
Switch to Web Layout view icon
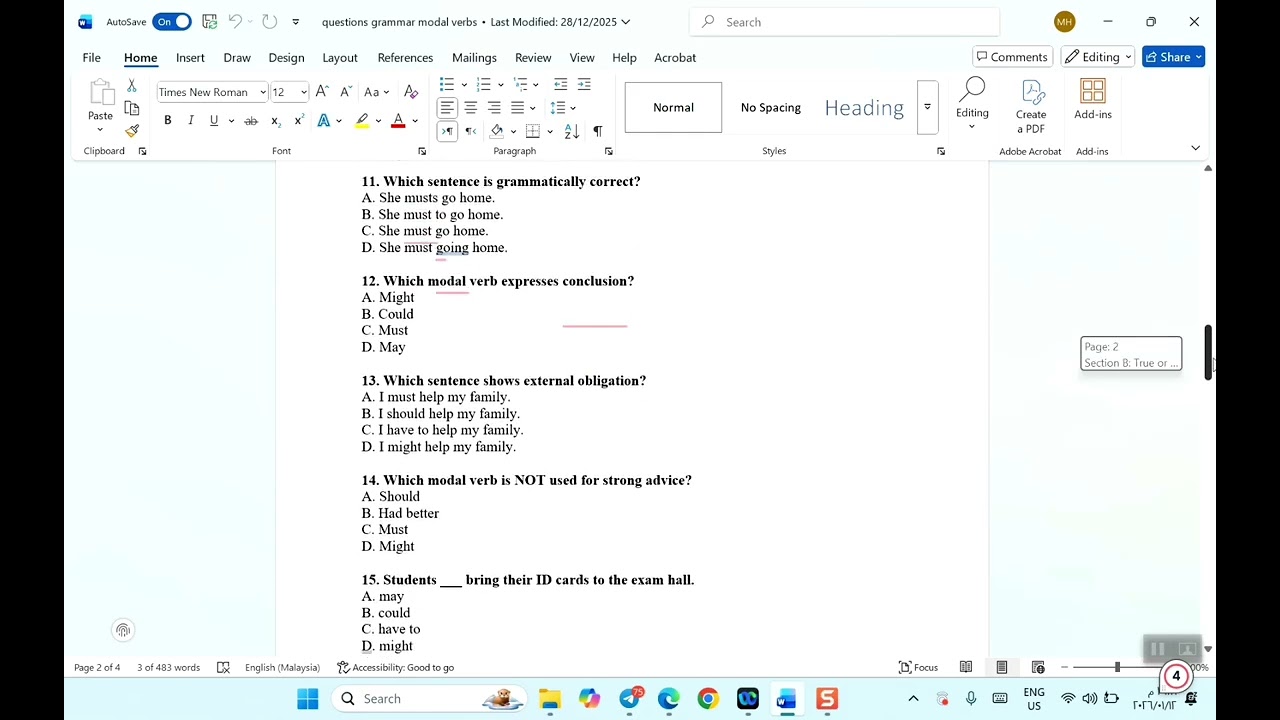coord(1038,667)
